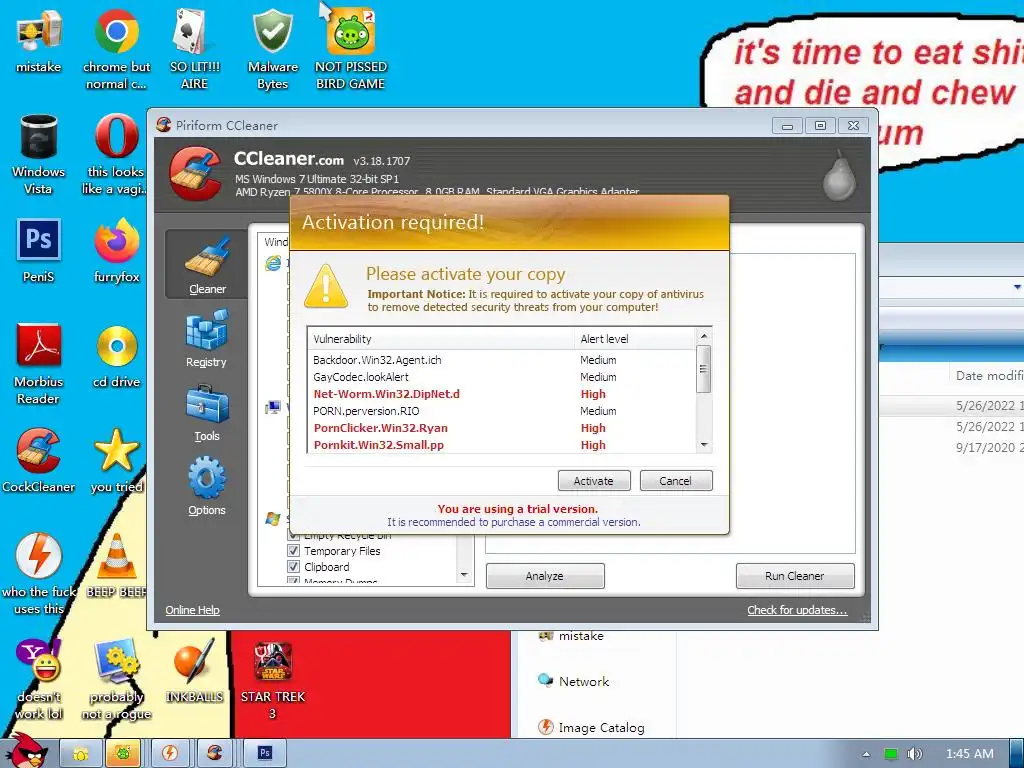The height and width of the screenshot is (768, 1024).
Task: Click the pear logo in CCleaner header
Action: tap(839, 175)
